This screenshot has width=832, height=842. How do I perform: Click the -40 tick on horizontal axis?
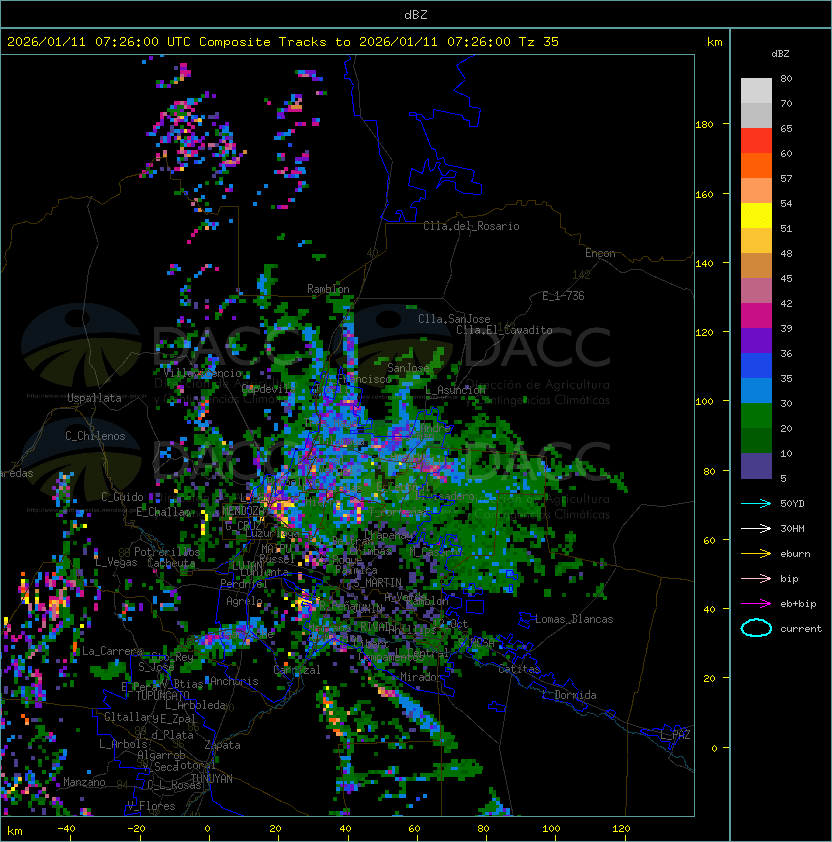(x=66, y=829)
